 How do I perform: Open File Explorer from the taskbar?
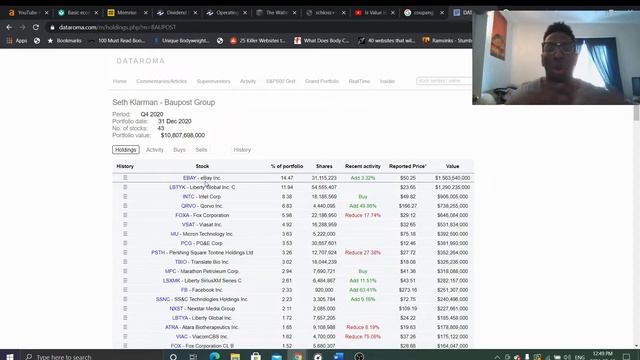(x=235, y=356)
